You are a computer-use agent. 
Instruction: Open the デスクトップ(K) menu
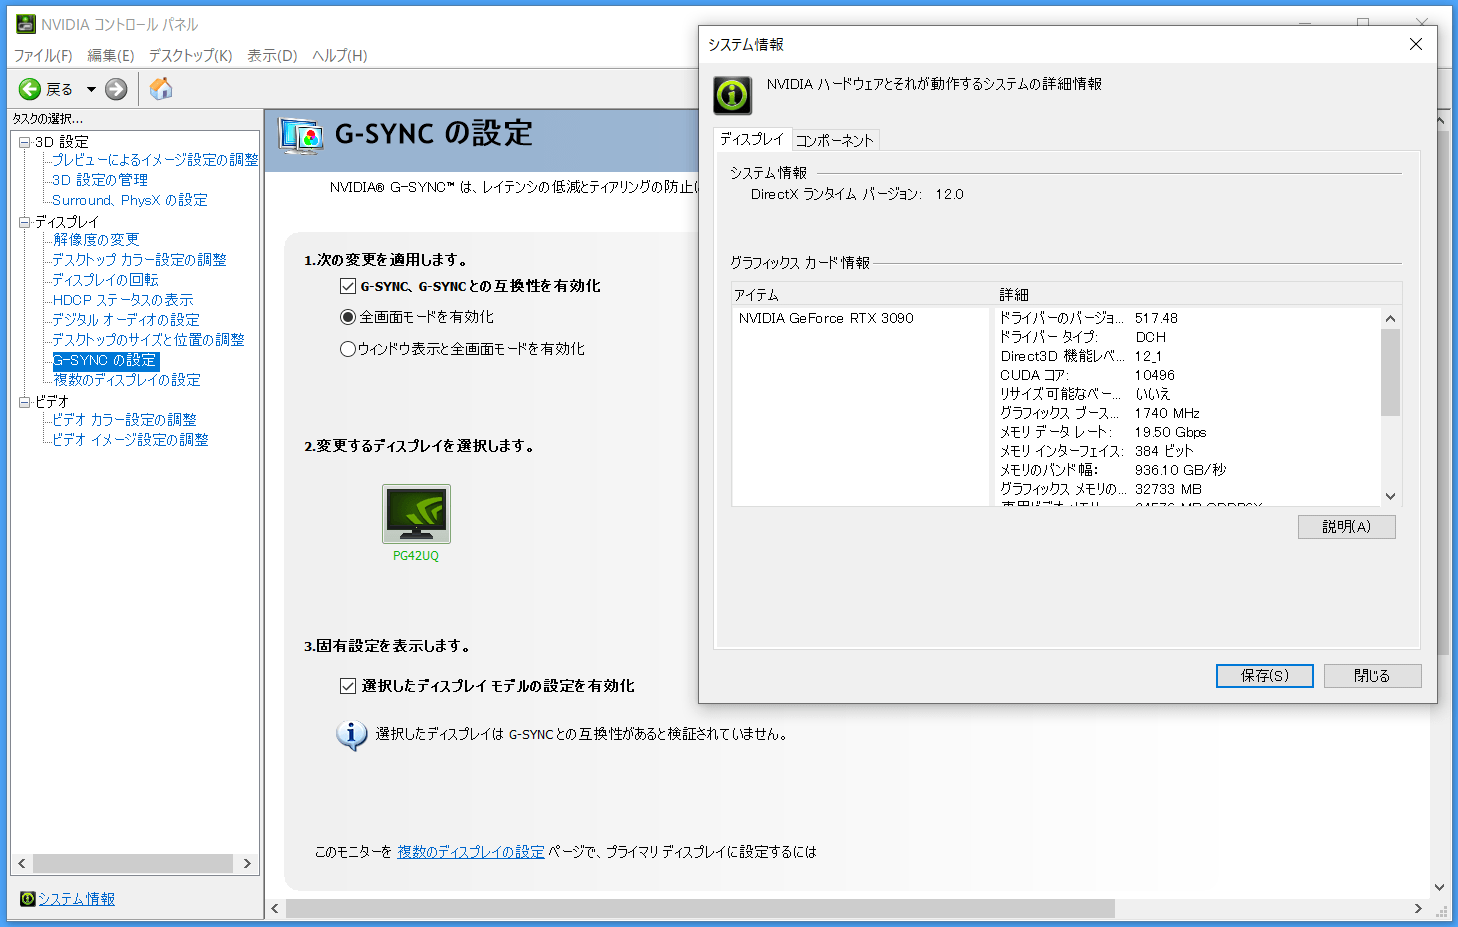190,55
